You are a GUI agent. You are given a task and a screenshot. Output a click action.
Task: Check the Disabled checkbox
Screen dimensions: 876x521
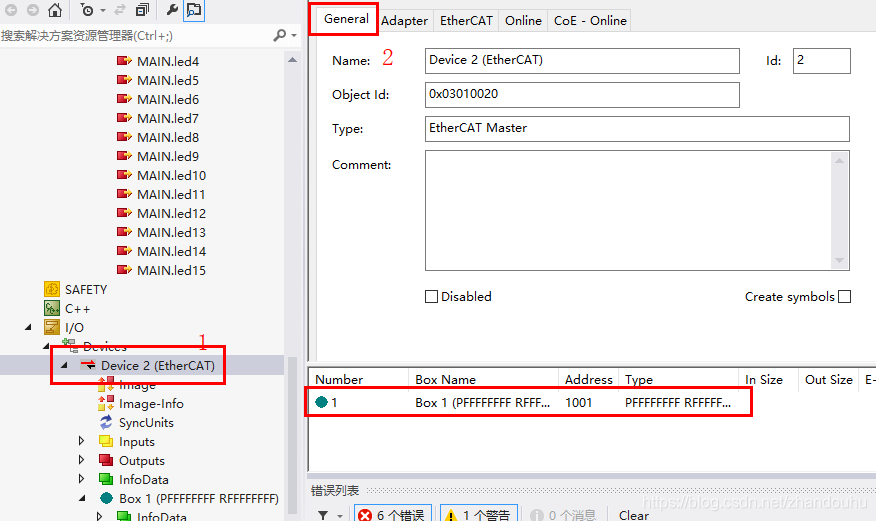click(x=431, y=297)
